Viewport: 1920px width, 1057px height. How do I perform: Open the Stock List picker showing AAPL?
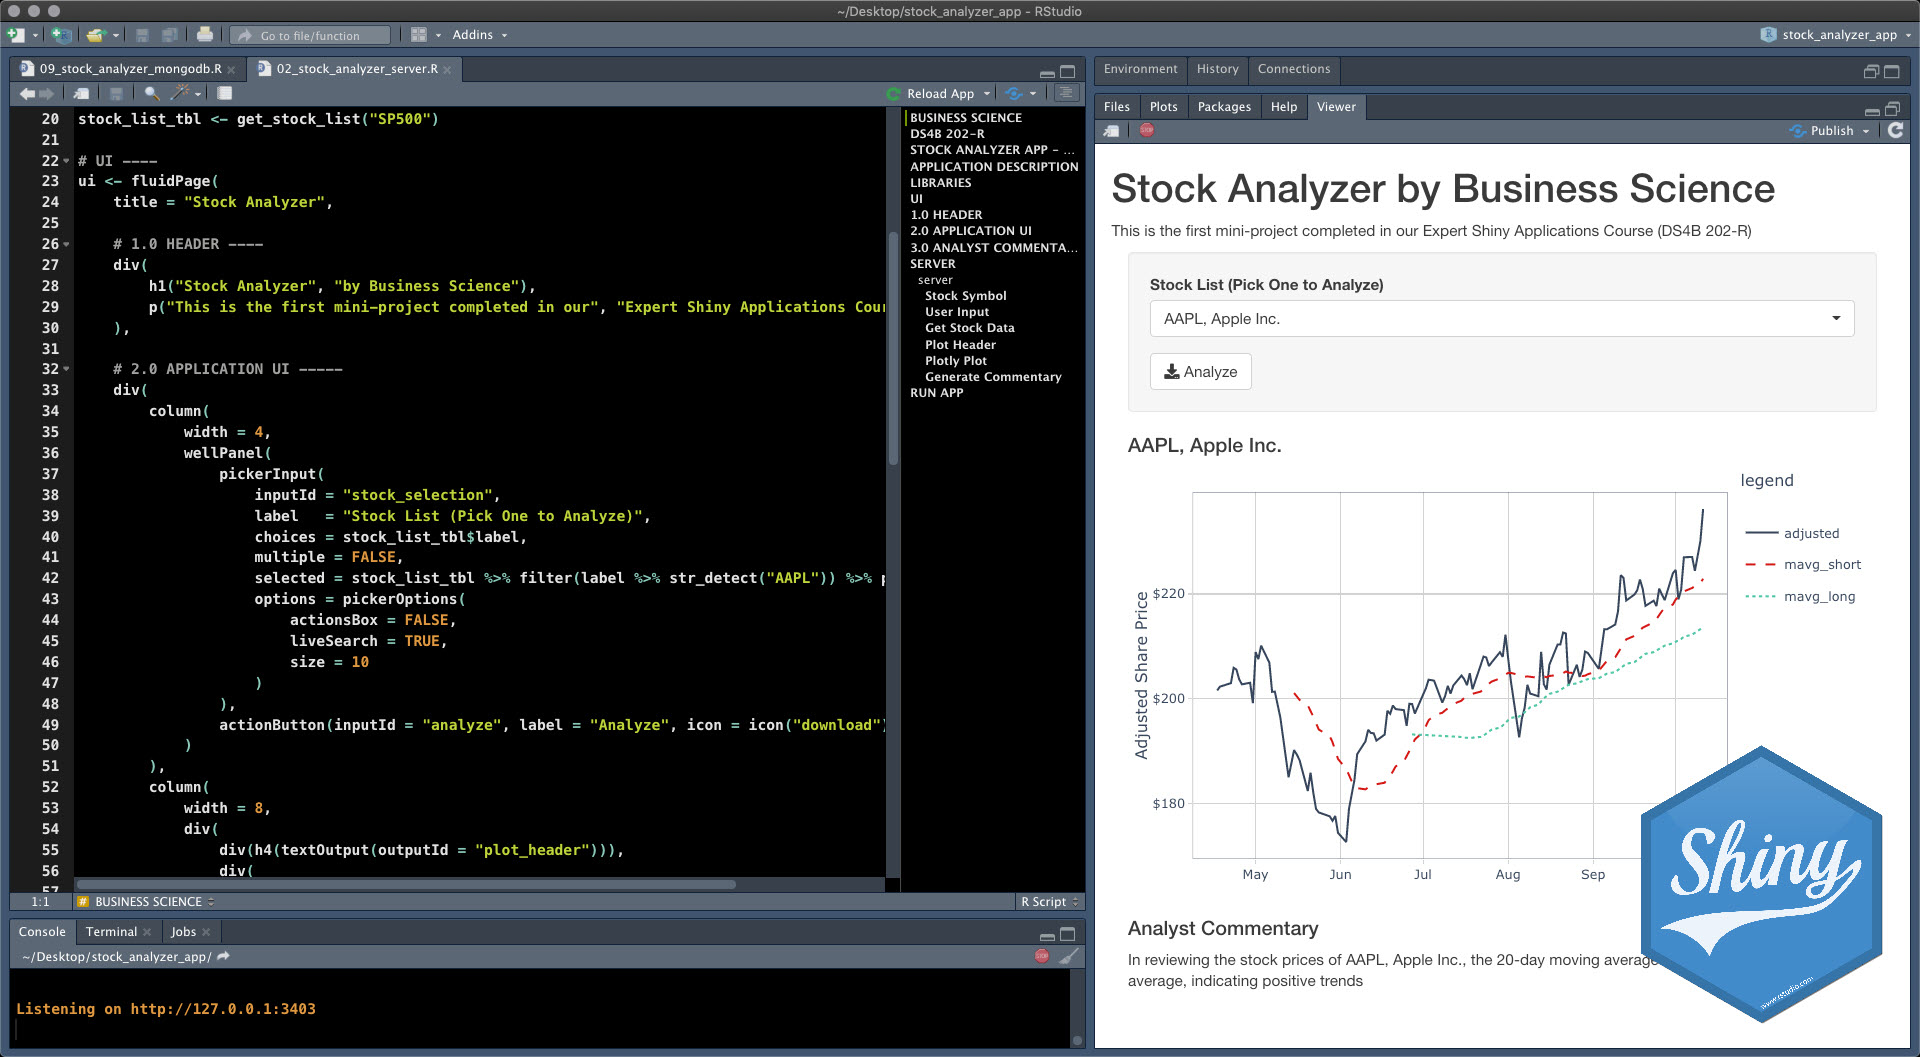coord(1501,319)
